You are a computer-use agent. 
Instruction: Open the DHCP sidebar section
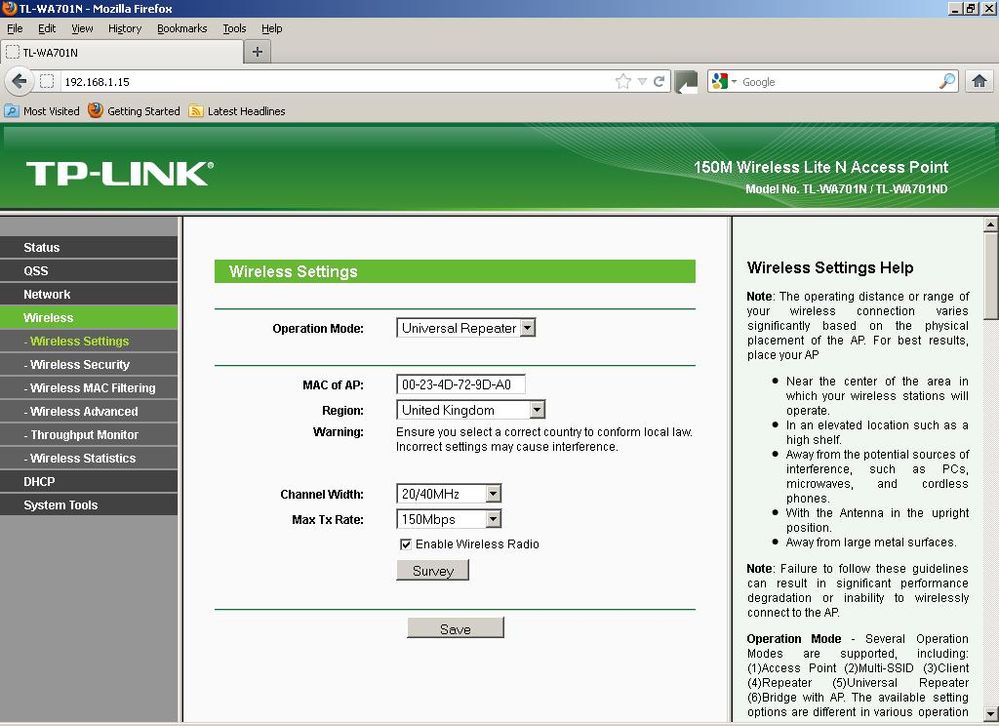89,481
